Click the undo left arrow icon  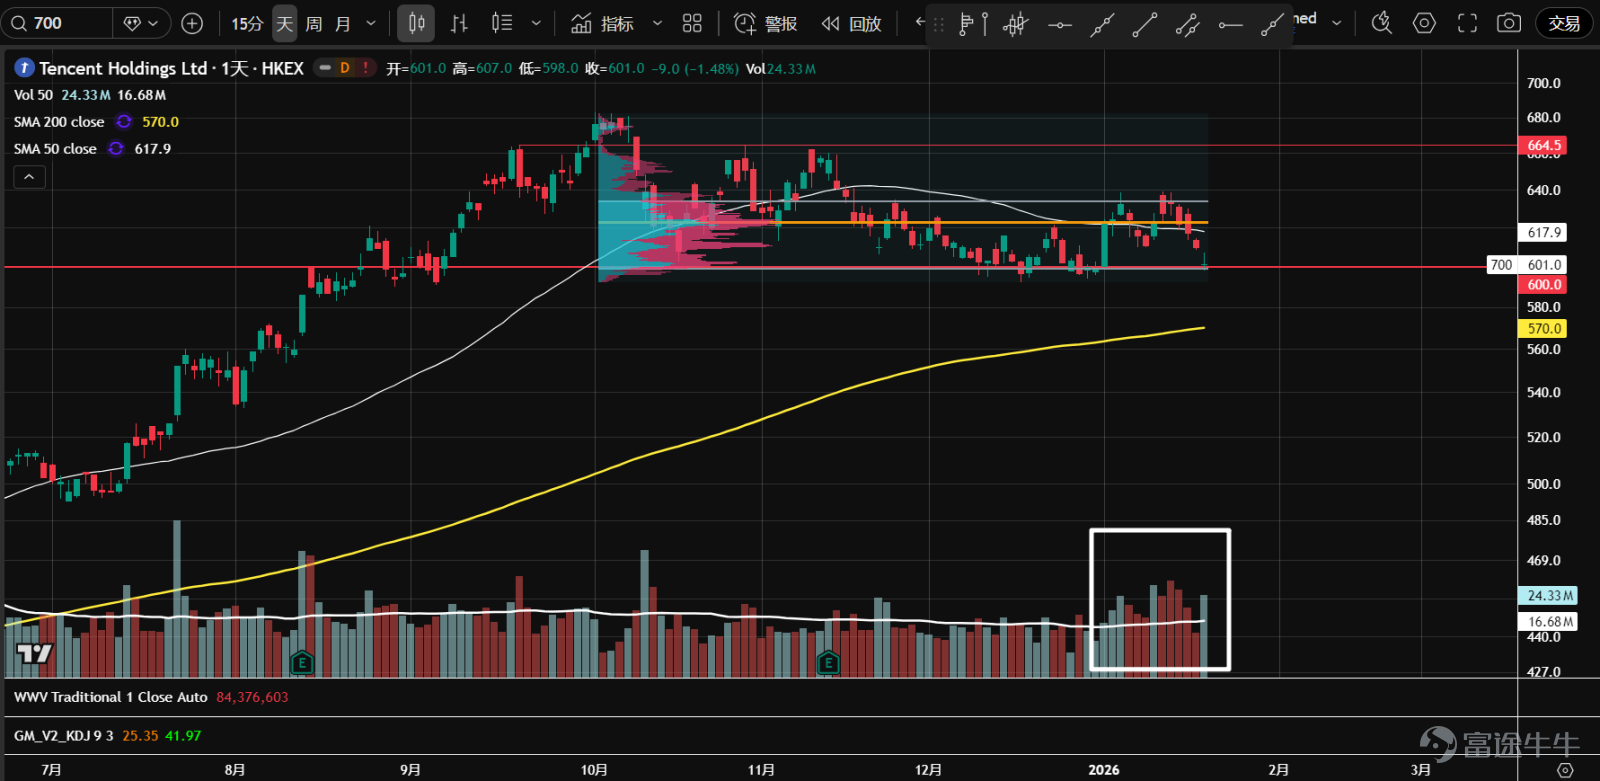(x=919, y=22)
